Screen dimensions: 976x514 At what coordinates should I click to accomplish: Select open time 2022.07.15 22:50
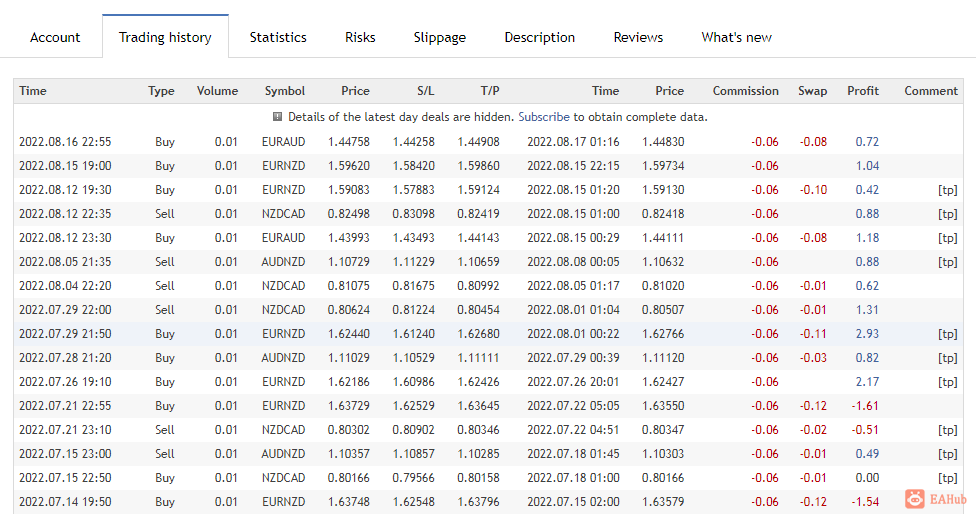65,478
